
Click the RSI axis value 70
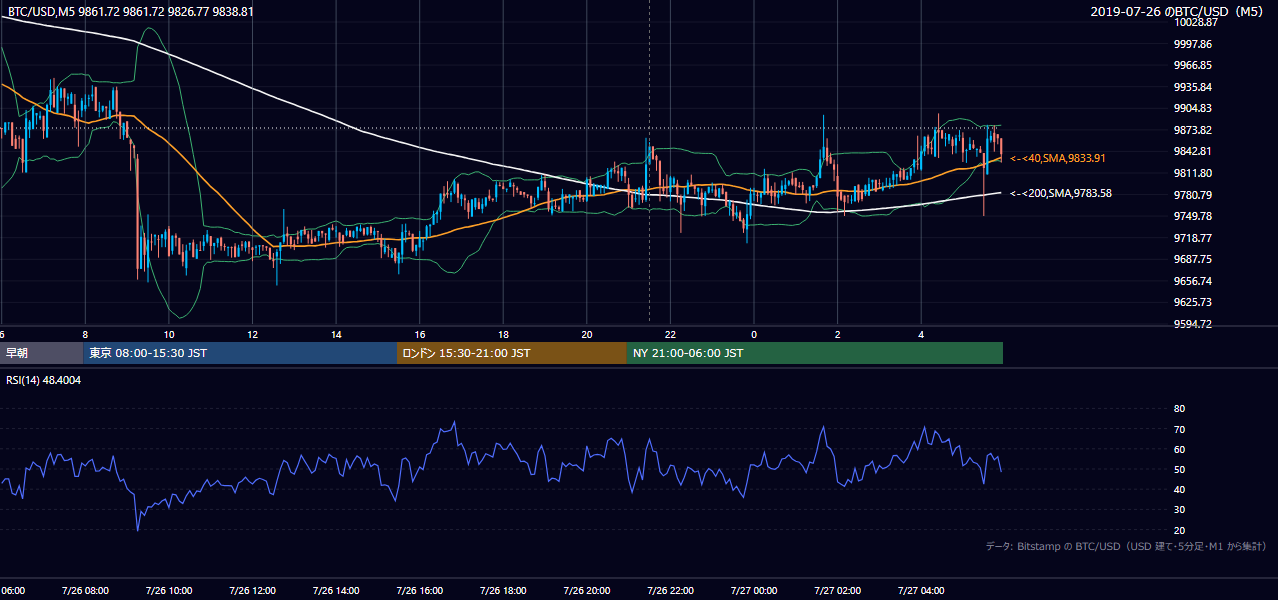tap(1179, 429)
